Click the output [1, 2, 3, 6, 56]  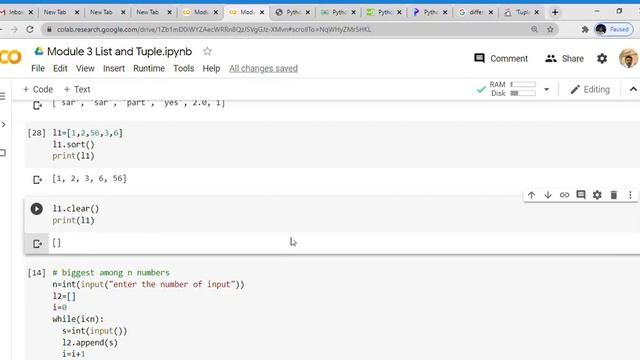[89, 178]
